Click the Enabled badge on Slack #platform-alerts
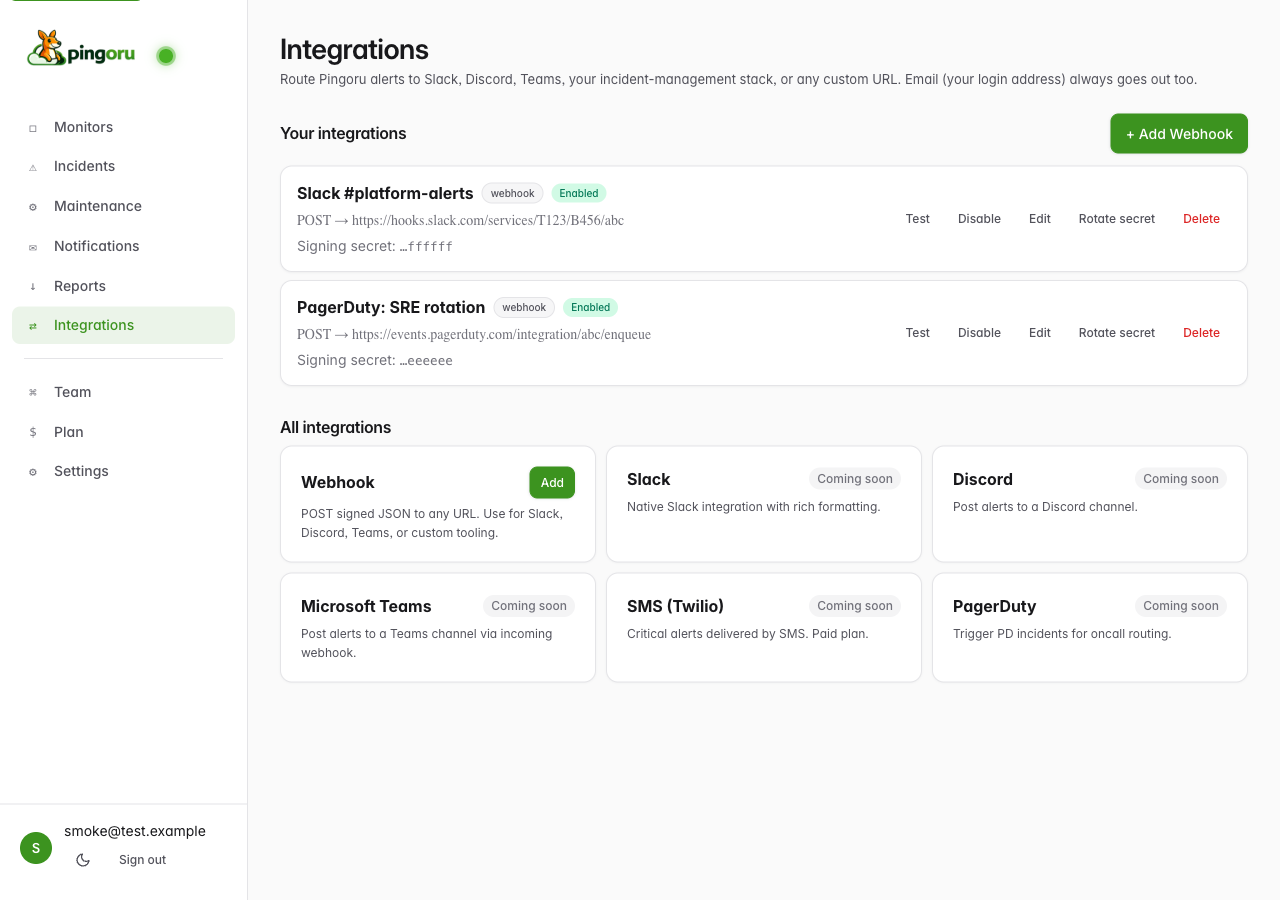Screen dimensions: 1280x900 point(578,193)
